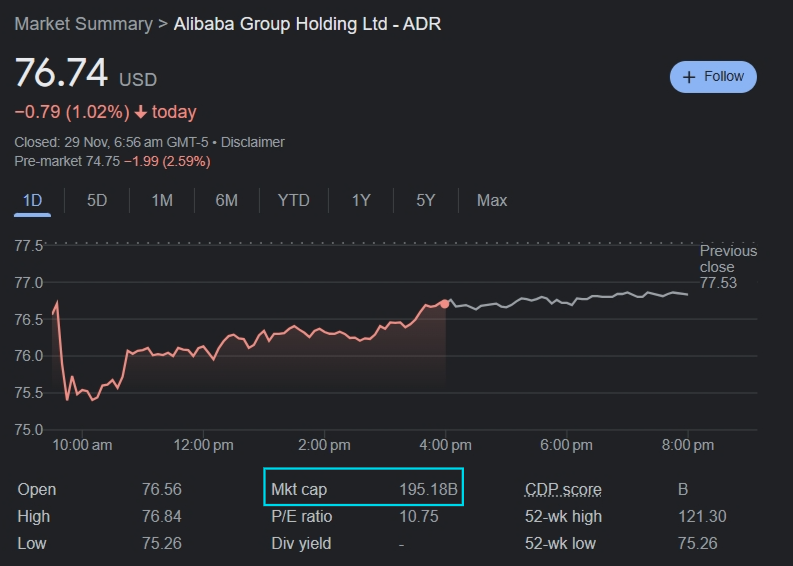
Task: Click the 4:00 pm closing price marker dot
Action: (x=445, y=304)
